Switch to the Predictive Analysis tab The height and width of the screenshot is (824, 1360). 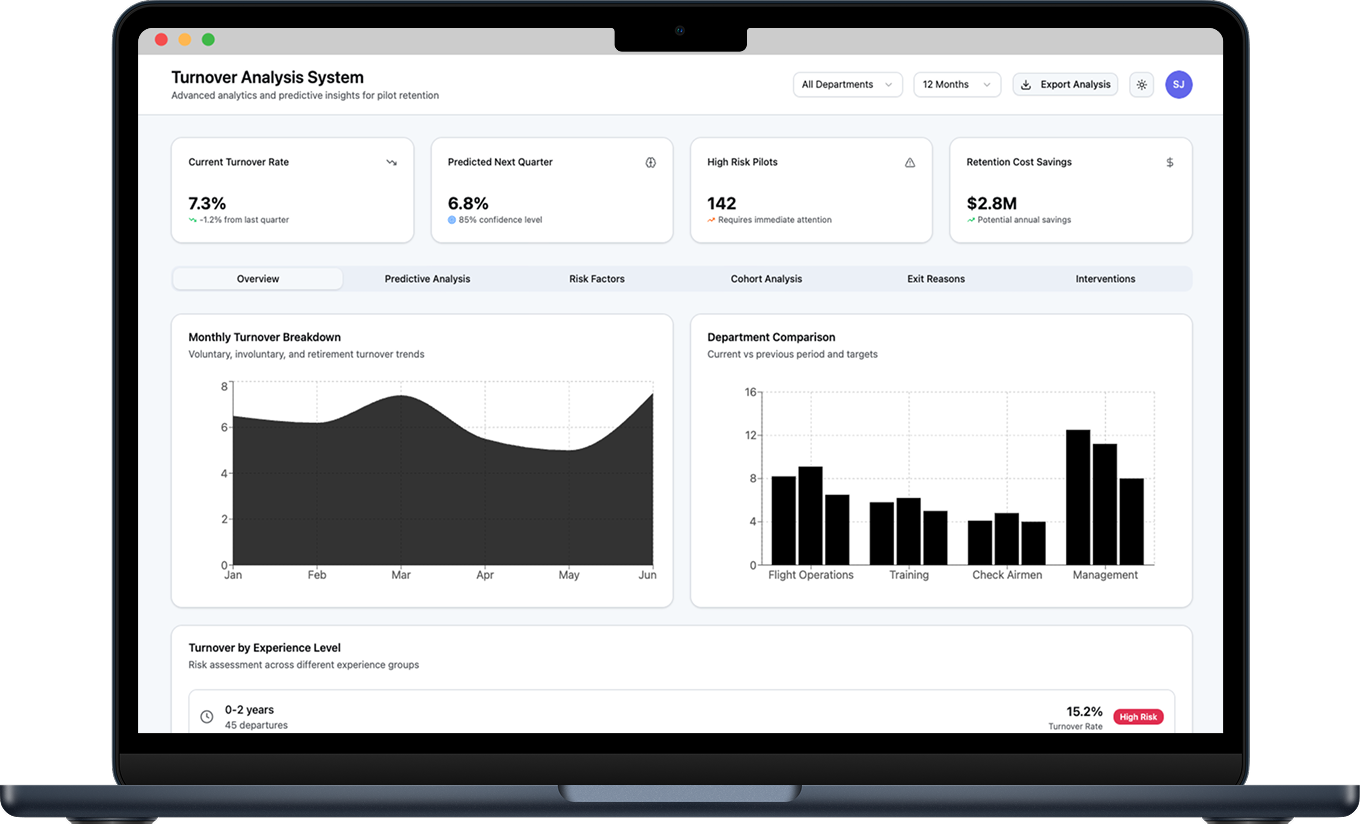tap(427, 278)
